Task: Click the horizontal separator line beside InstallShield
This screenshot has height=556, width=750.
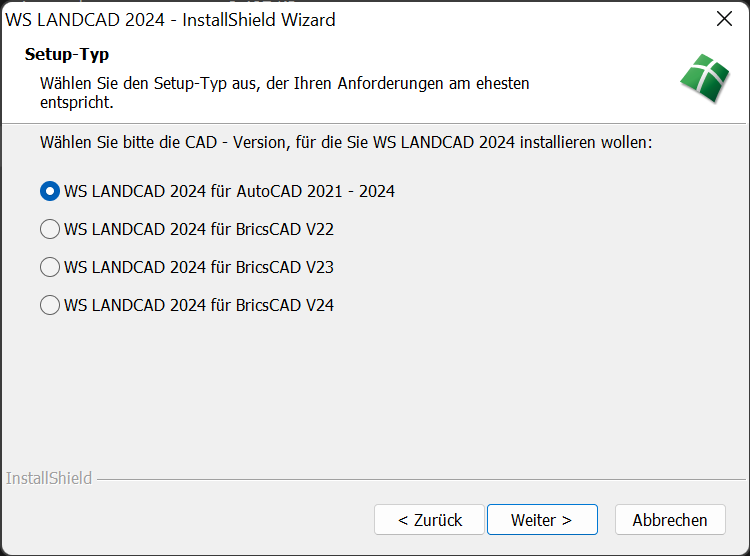Action: click(x=400, y=479)
